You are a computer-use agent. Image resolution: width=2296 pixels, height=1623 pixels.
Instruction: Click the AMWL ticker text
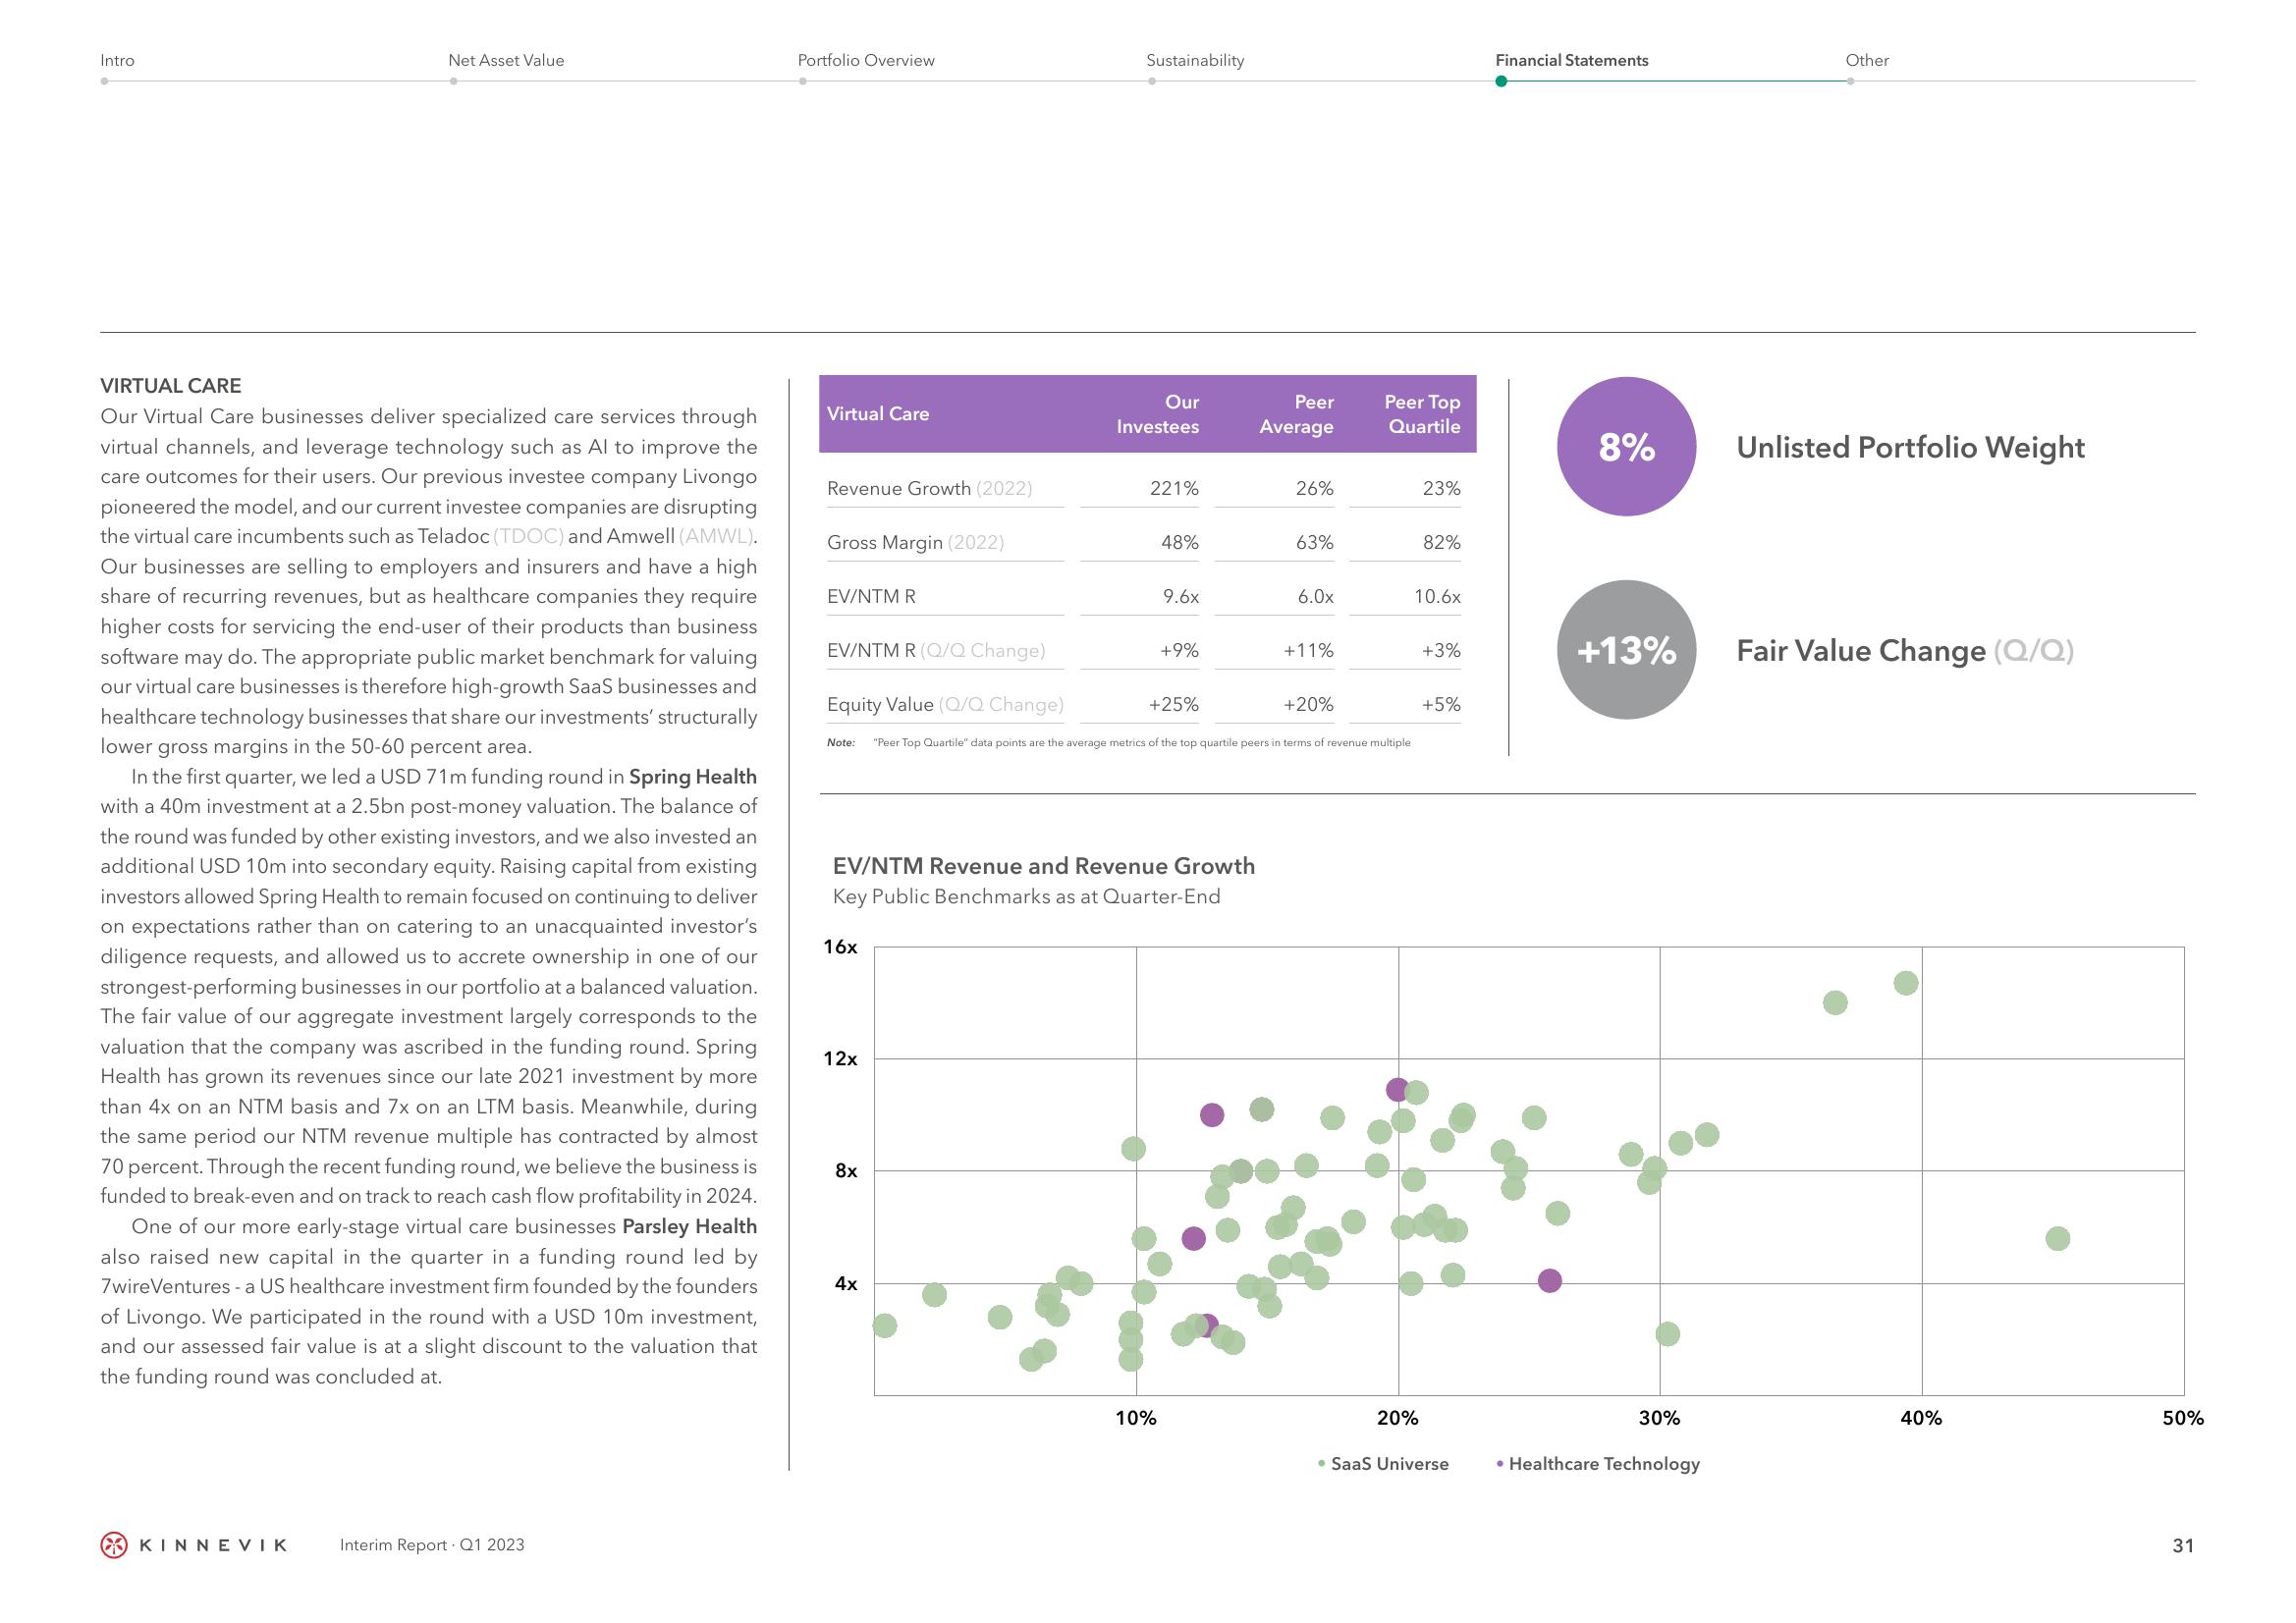click(x=717, y=536)
